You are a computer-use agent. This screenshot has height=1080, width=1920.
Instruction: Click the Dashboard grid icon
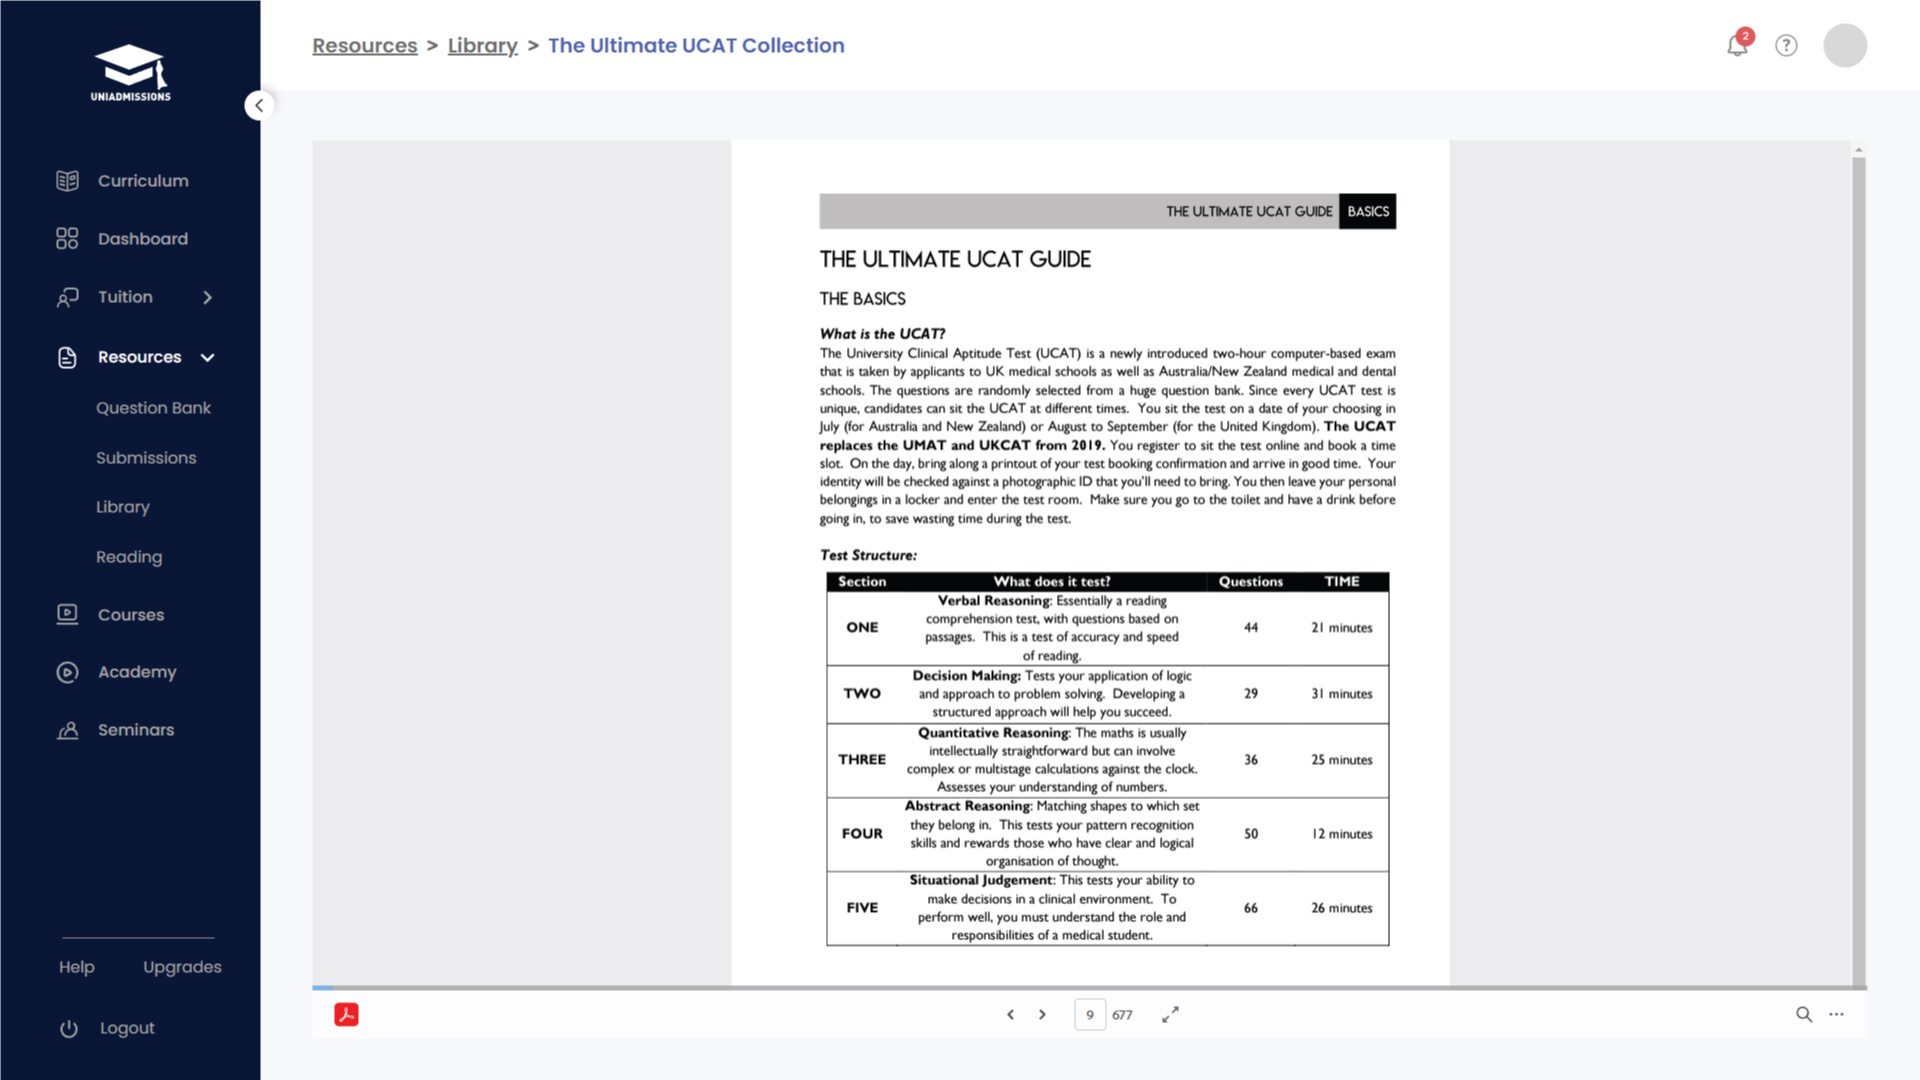tap(67, 239)
